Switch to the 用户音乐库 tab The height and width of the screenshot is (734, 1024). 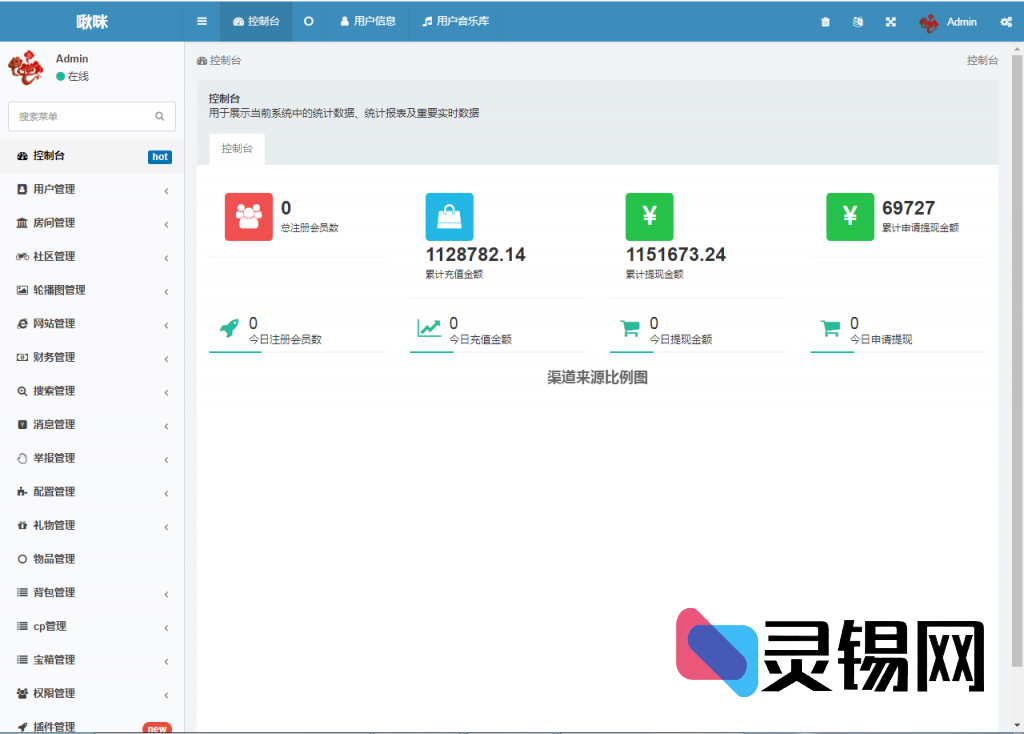point(455,21)
